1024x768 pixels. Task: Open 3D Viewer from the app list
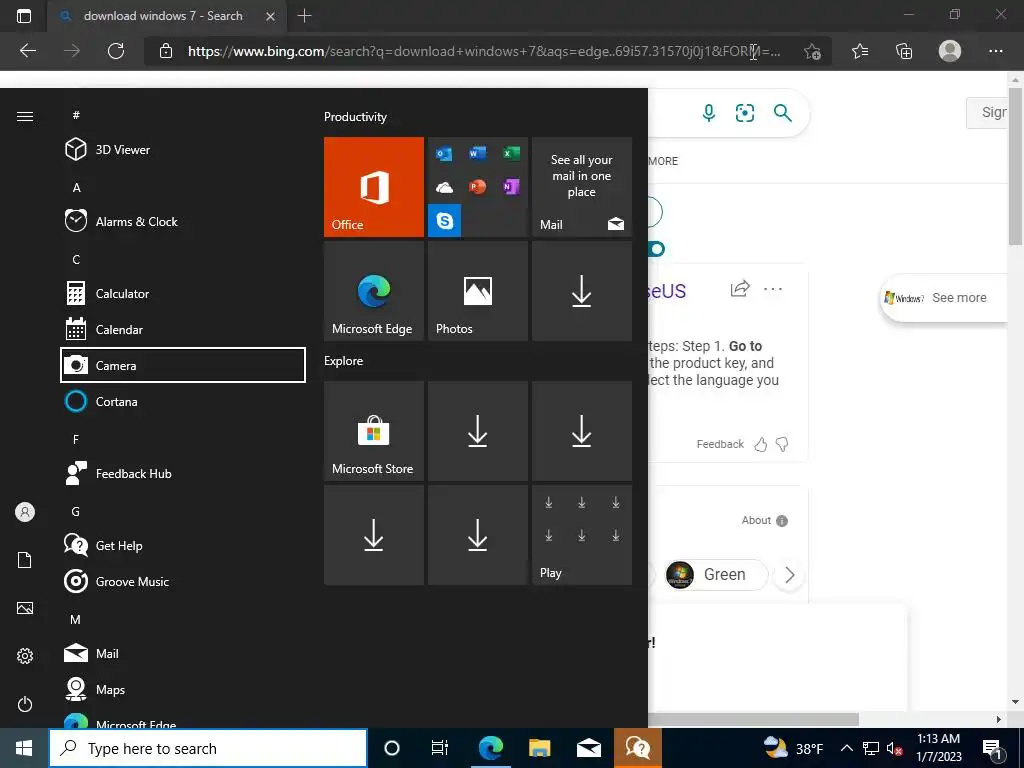click(183, 150)
